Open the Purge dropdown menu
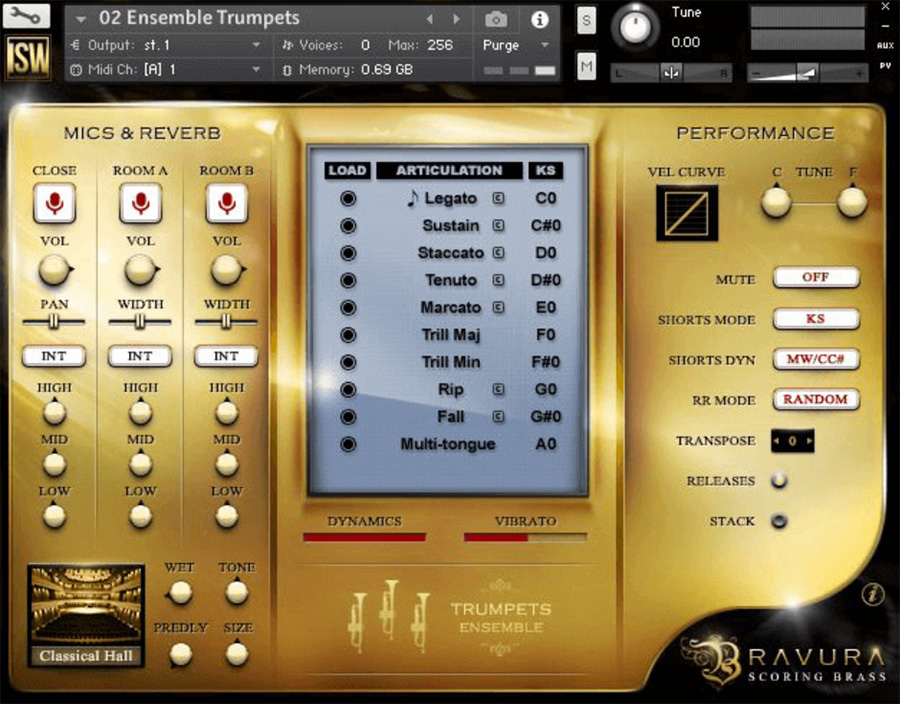The height and width of the screenshot is (704, 900). pos(545,45)
